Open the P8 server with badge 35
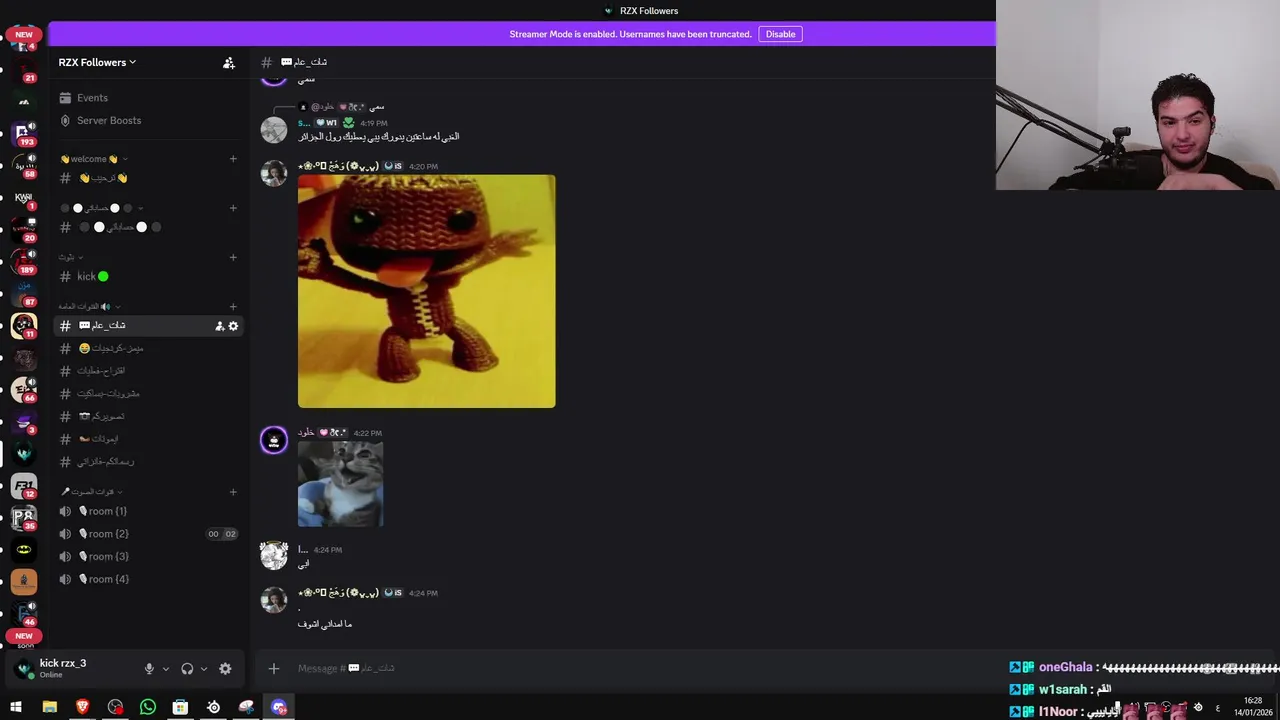This screenshot has height=720, width=1280. [24, 517]
